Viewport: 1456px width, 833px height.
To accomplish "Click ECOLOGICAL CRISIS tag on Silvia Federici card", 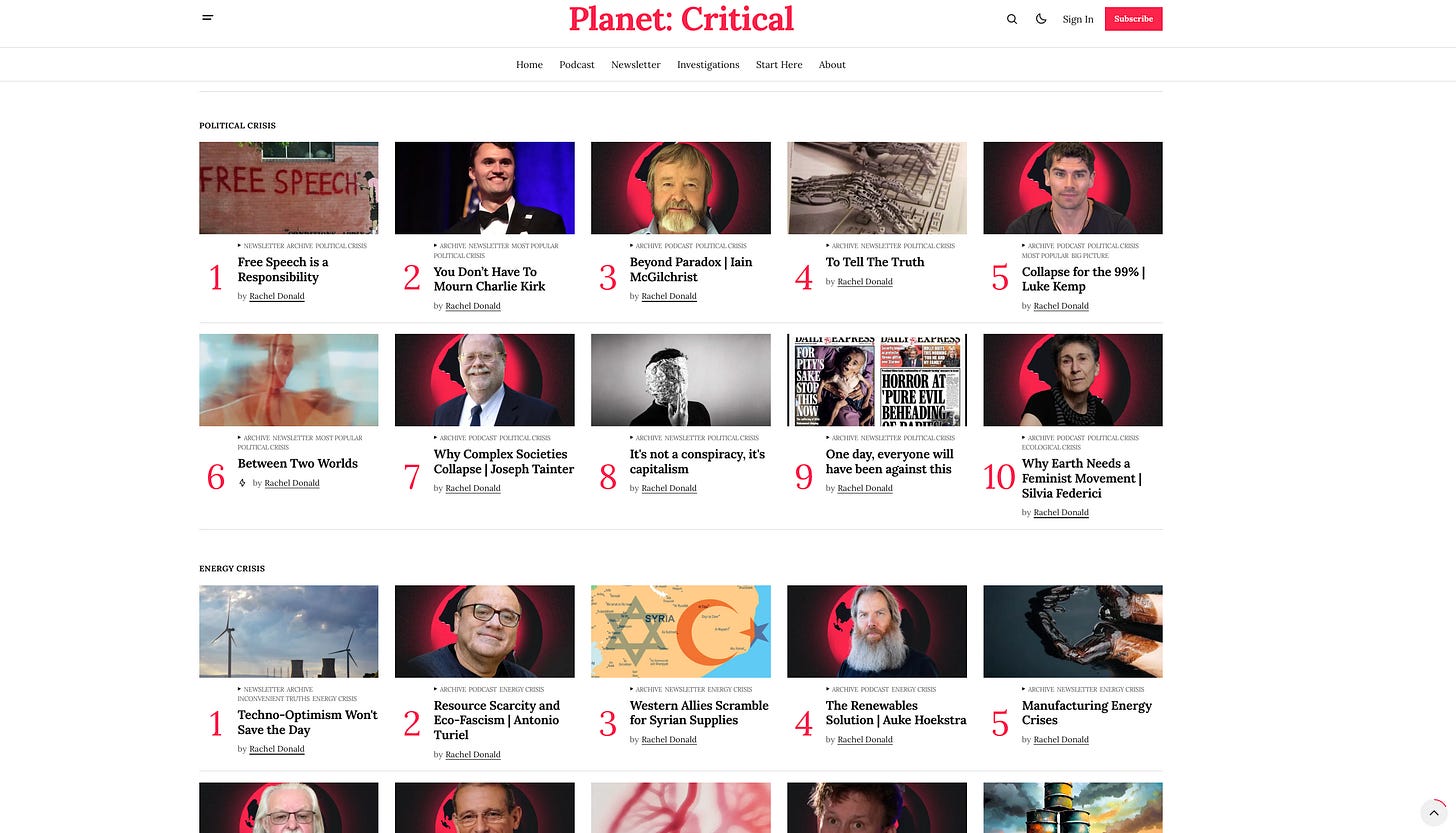I will tap(1050, 448).
